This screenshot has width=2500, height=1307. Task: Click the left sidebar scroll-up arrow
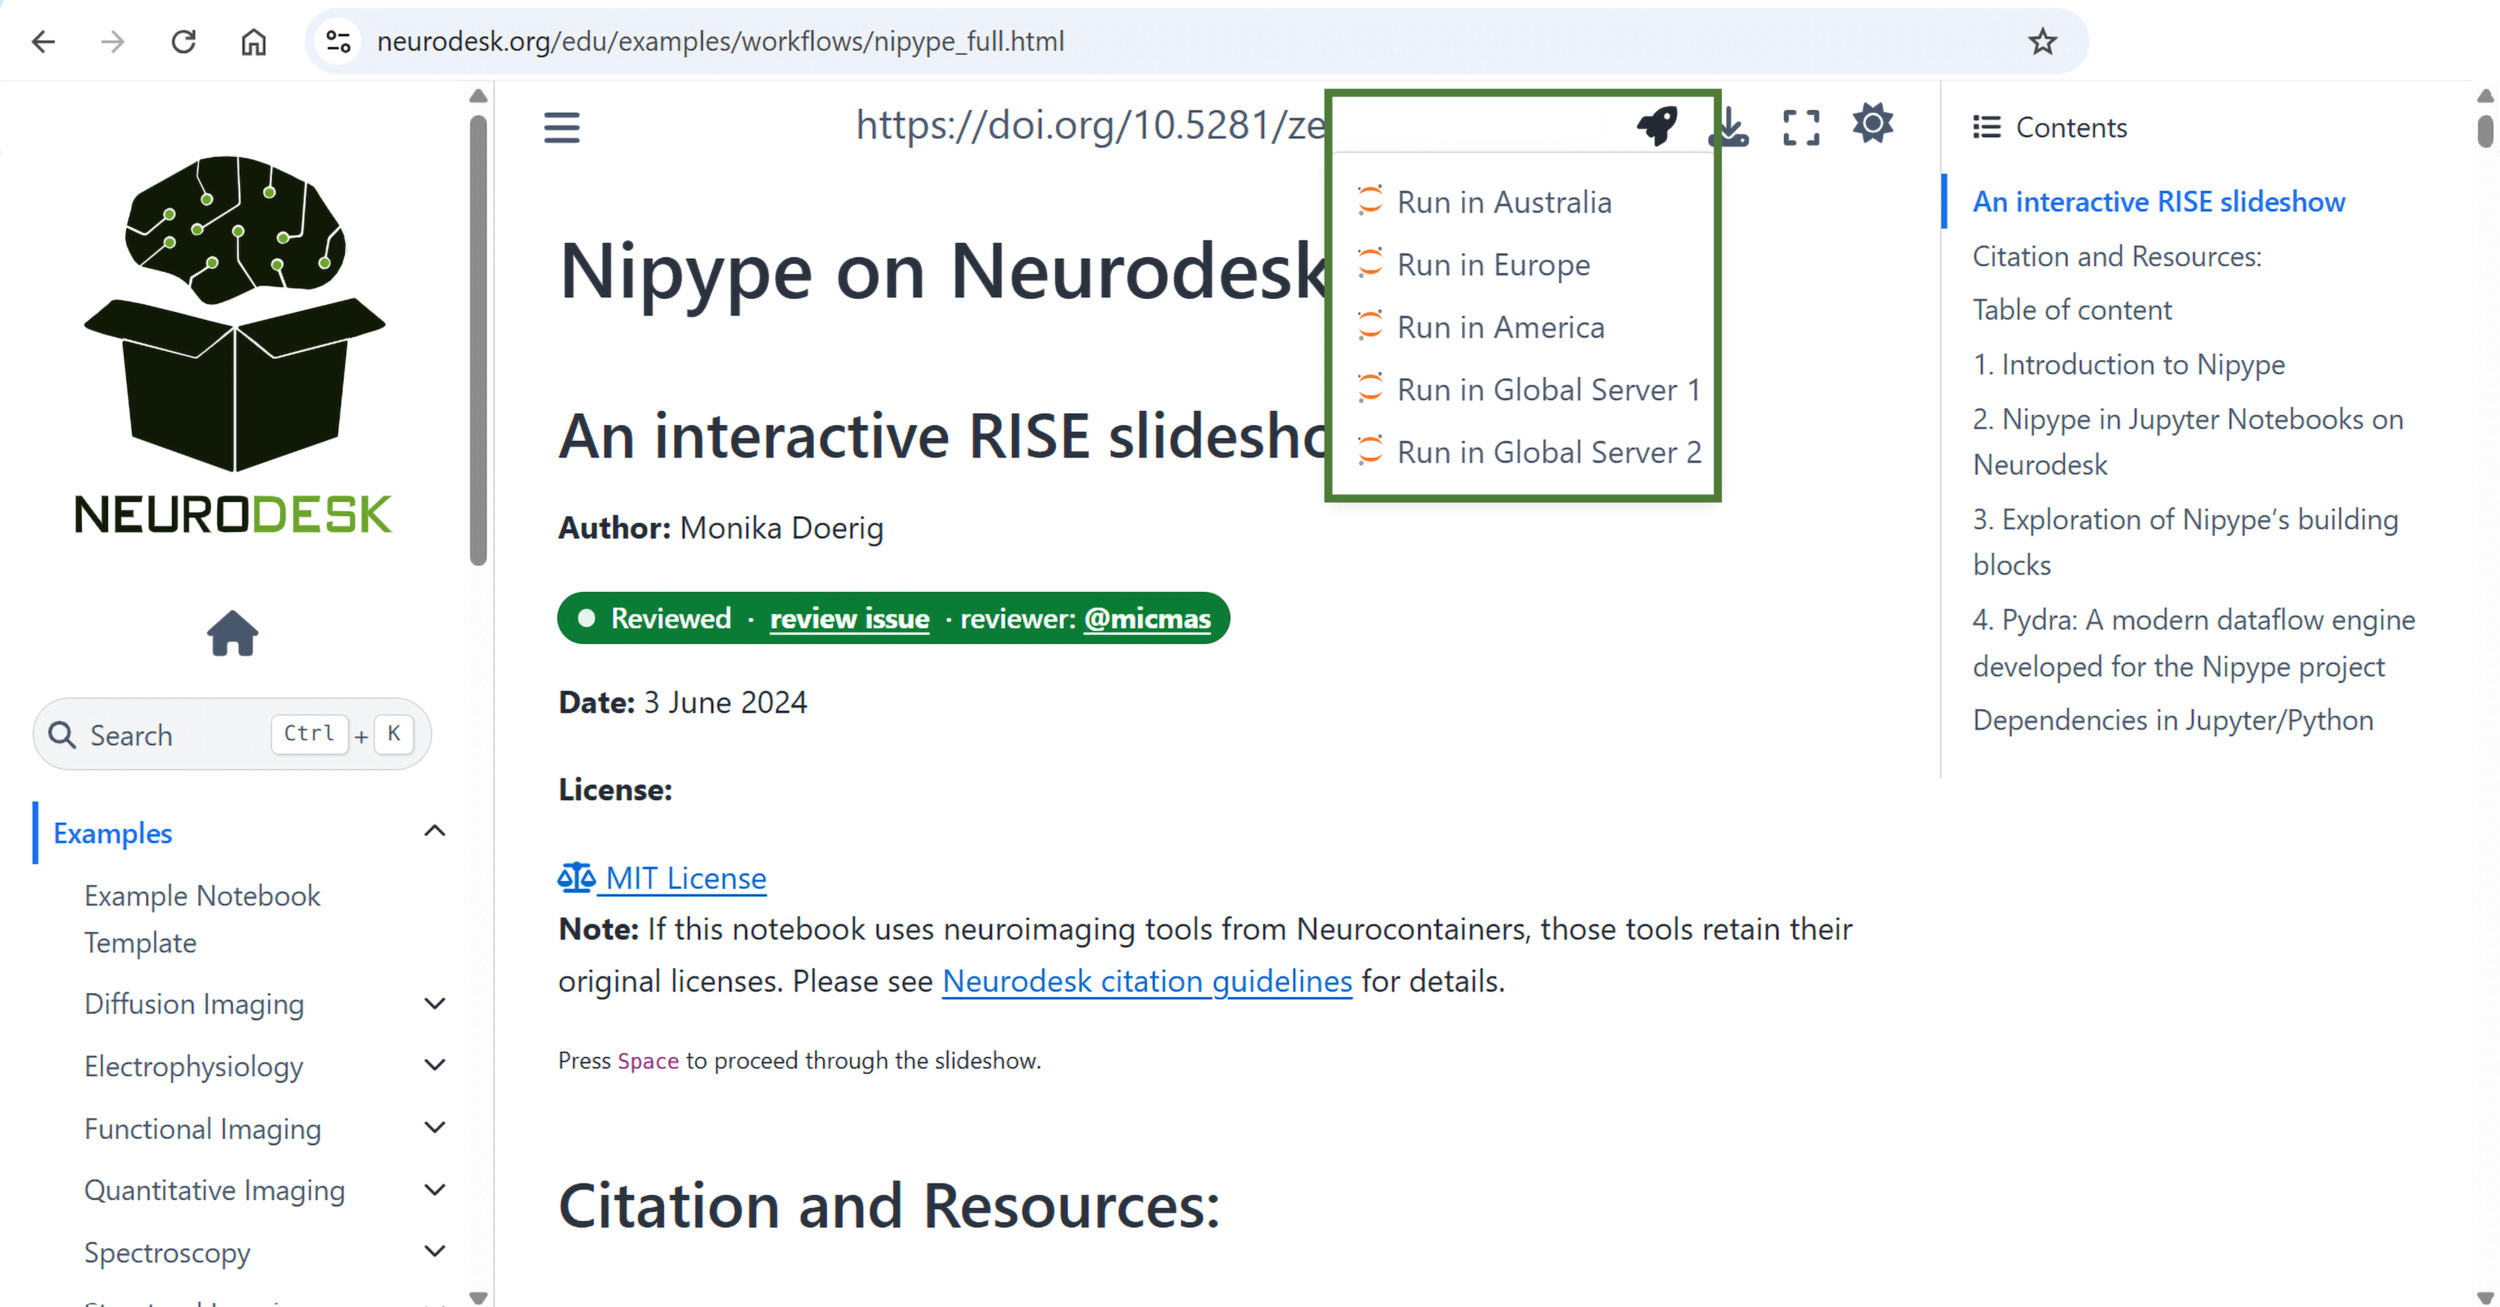coord(478,96)
